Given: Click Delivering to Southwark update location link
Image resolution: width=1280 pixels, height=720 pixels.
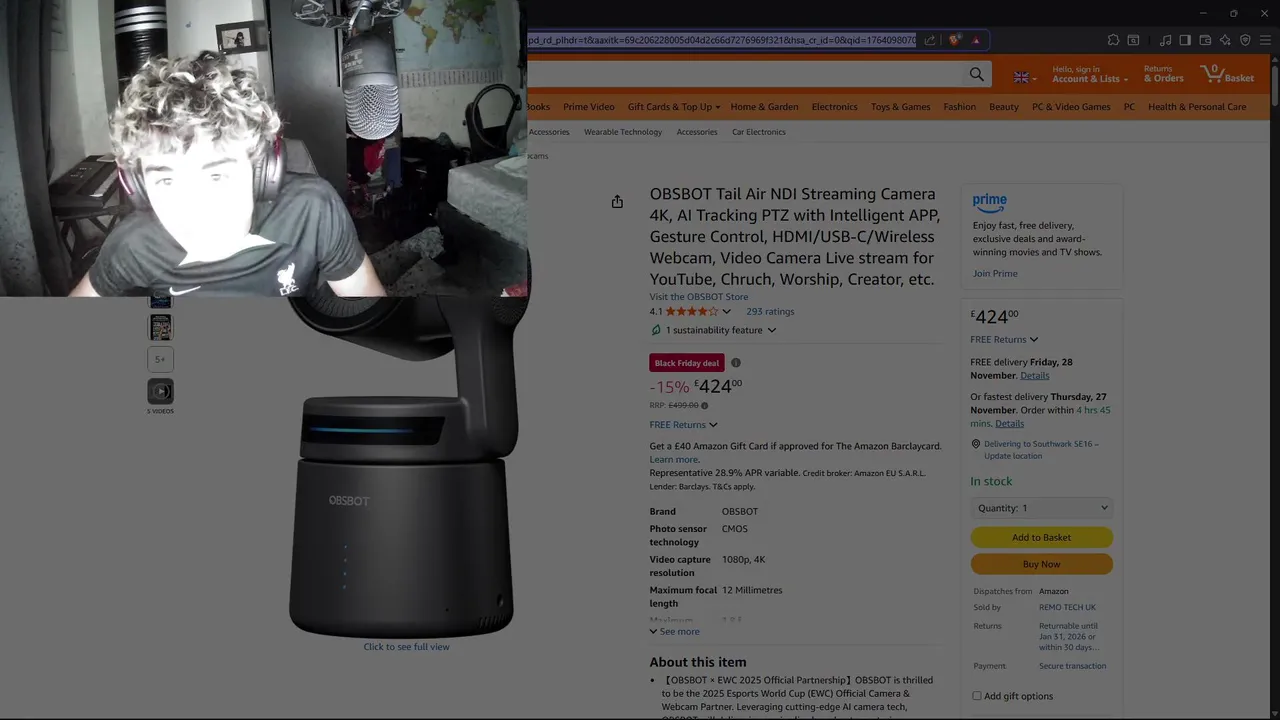Looking at the screenshot, I should pos(1041,450).
